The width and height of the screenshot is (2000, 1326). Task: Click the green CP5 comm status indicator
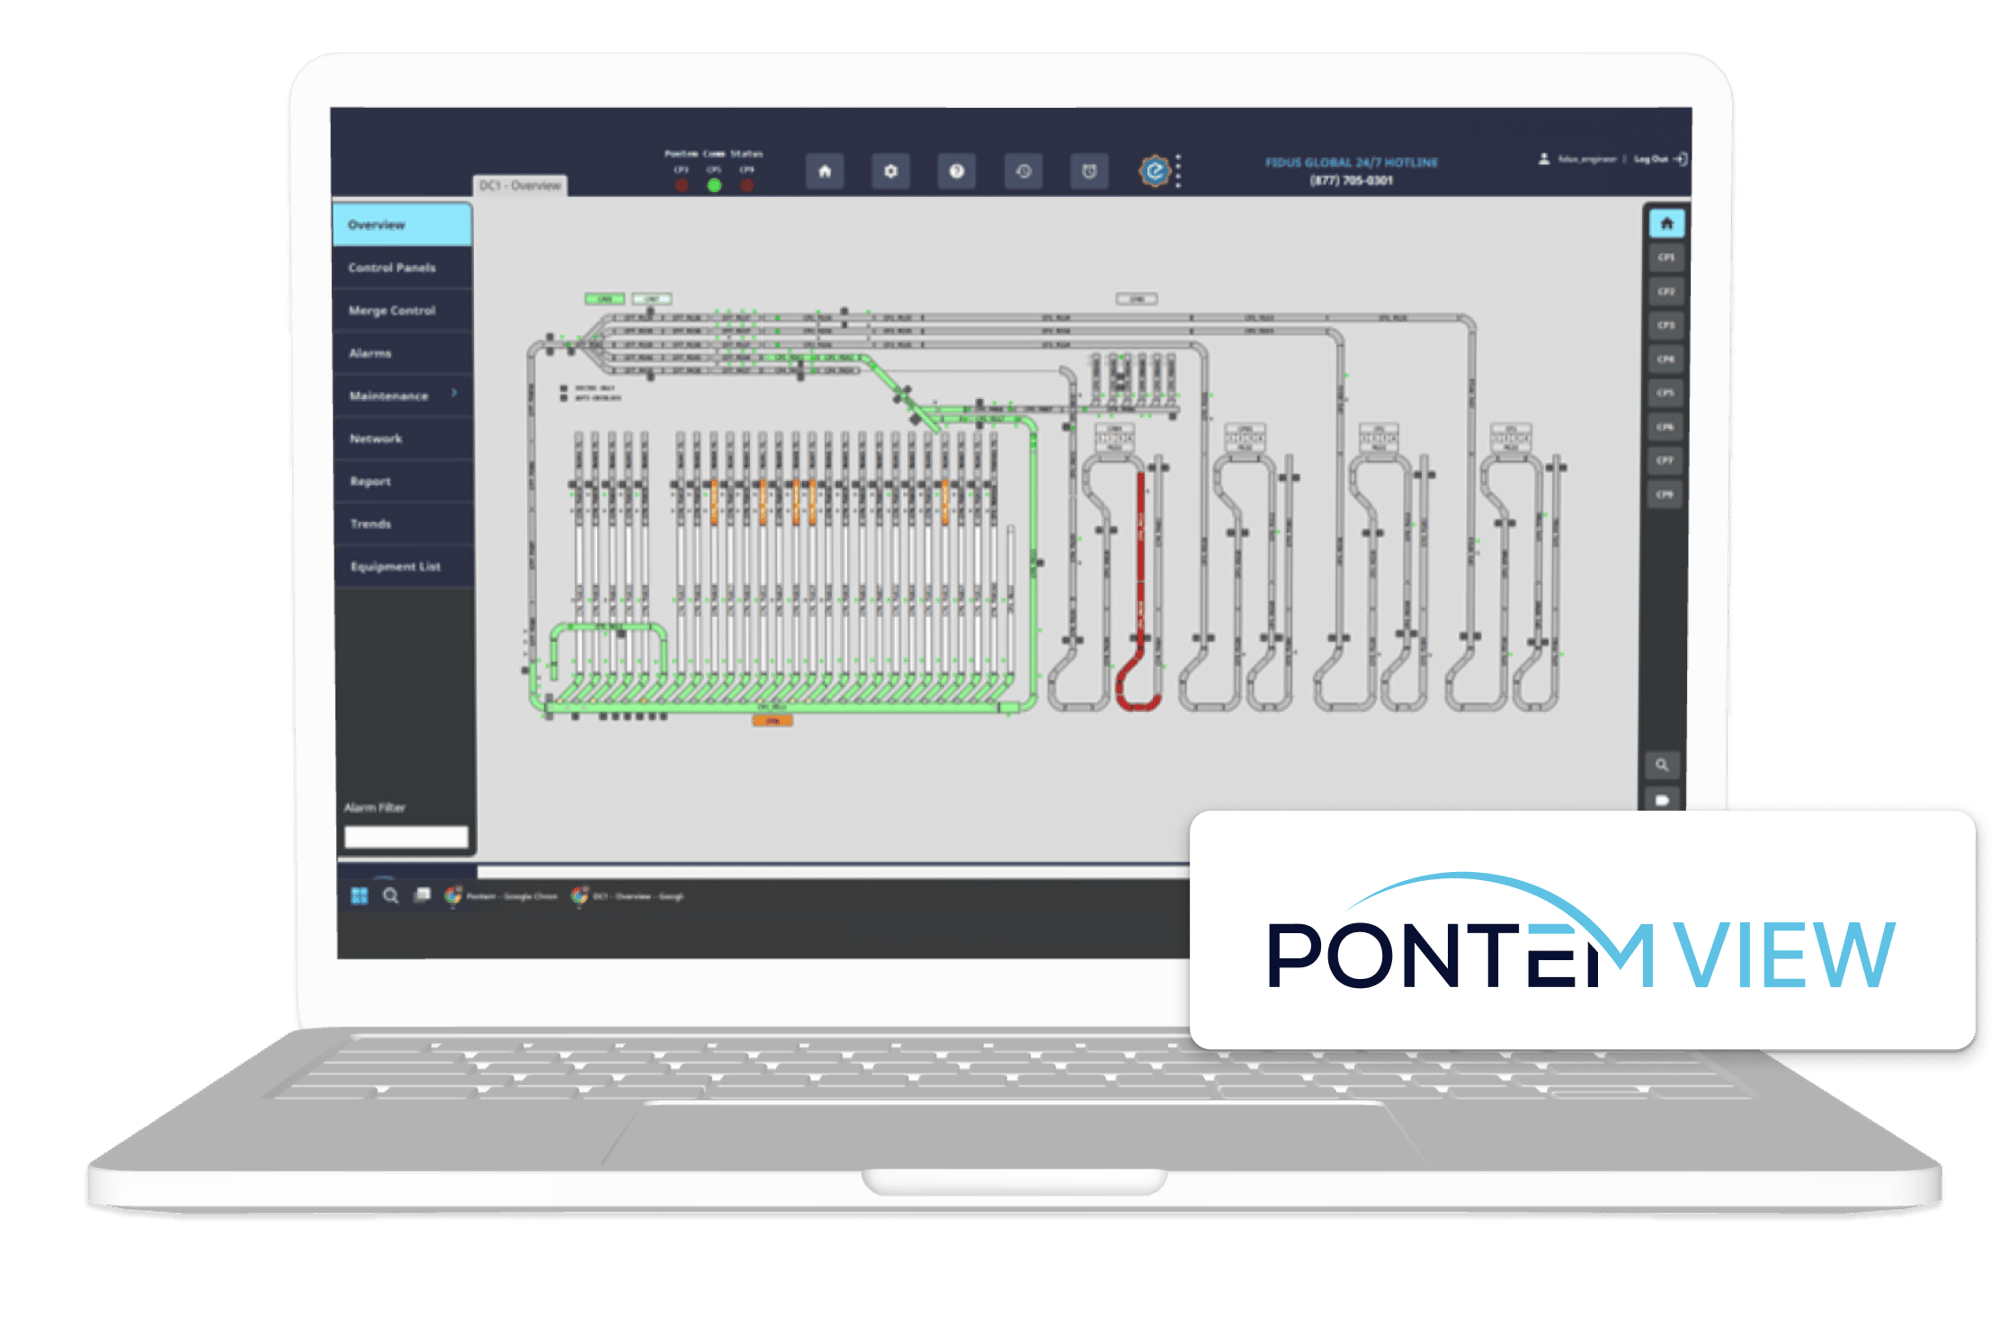pos(714,185)
